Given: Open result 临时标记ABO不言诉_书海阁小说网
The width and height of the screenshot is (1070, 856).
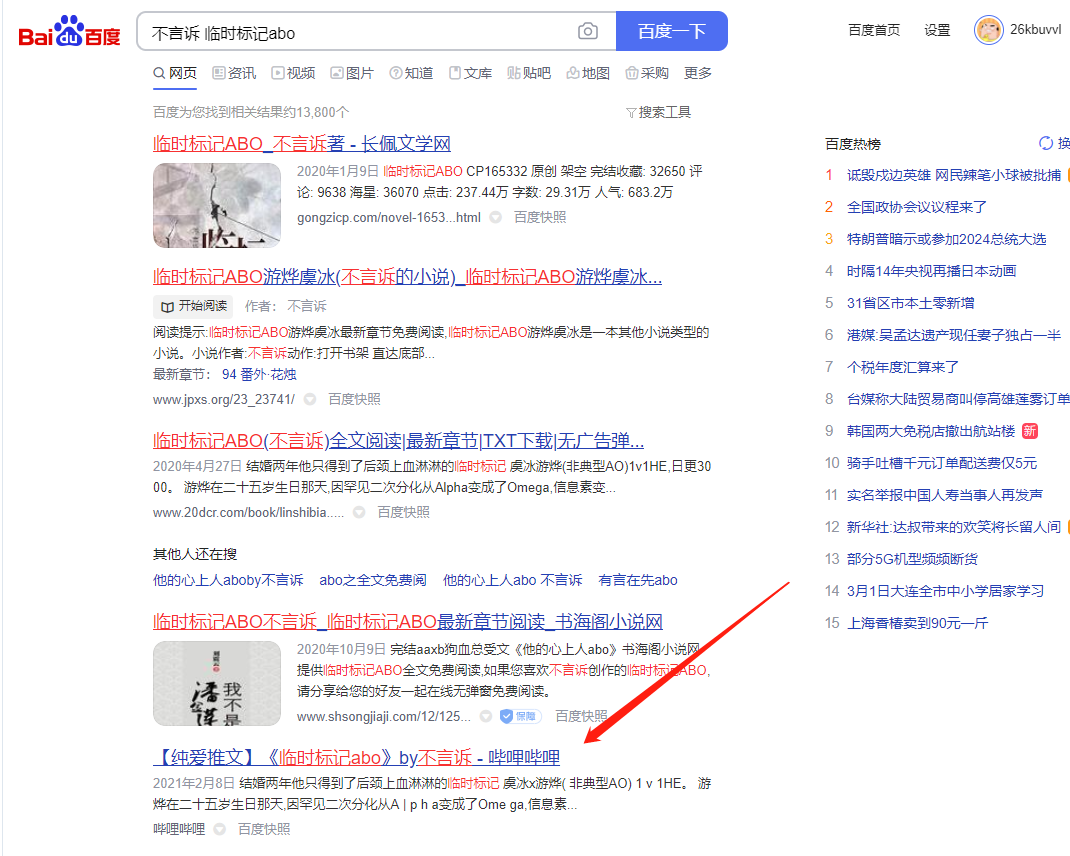Looking at the screenshot, I should (x=408, y=621).
